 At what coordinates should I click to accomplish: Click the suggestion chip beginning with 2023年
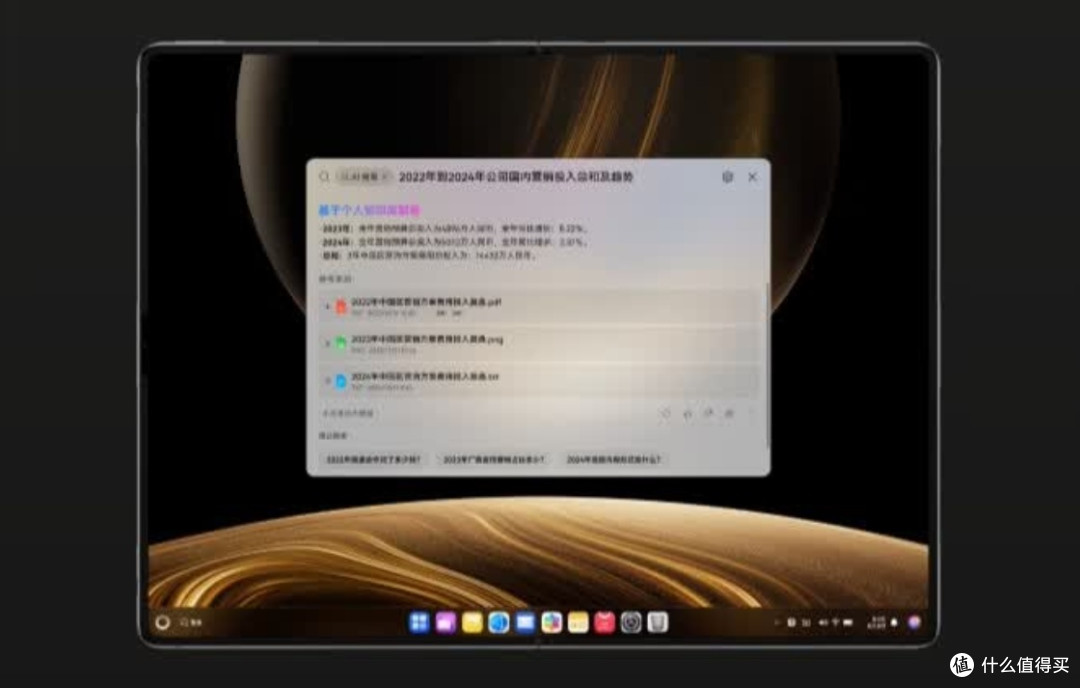493,459
